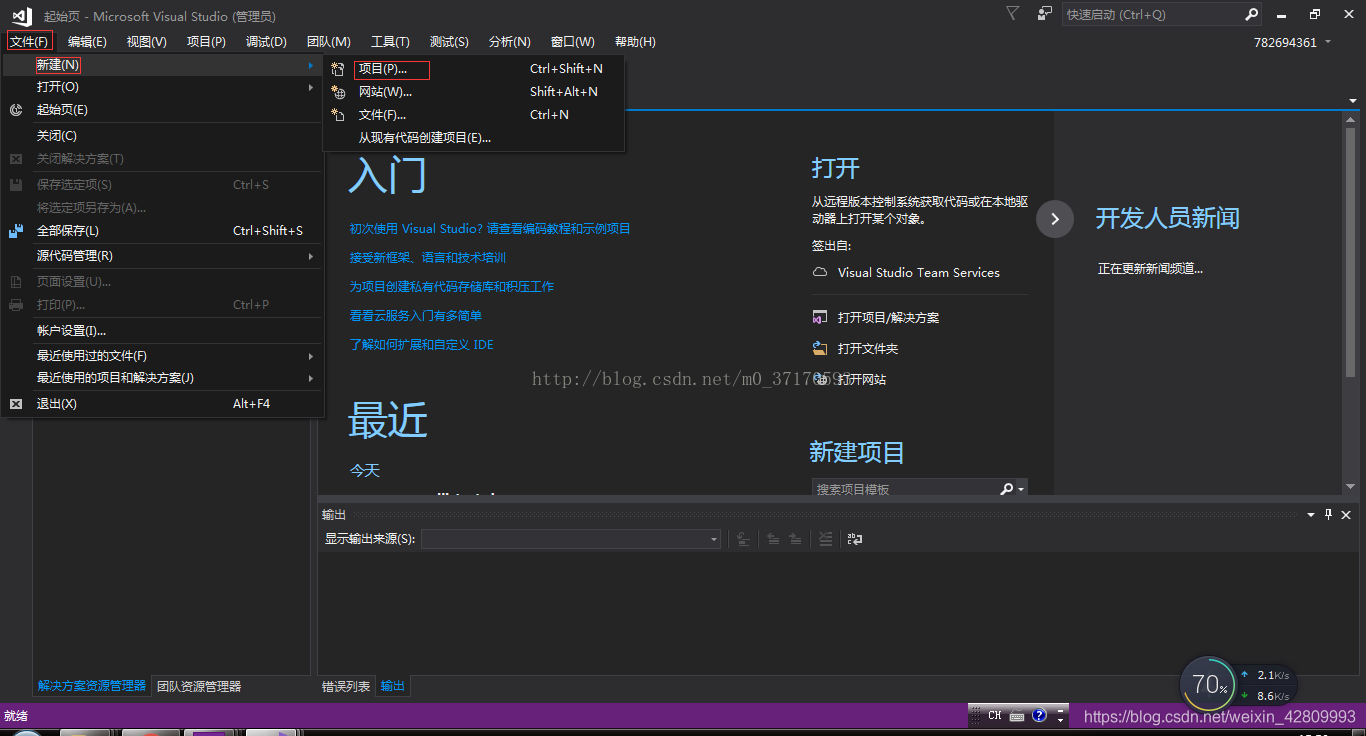Go to previous message in Output

click(x=773, y=539)
